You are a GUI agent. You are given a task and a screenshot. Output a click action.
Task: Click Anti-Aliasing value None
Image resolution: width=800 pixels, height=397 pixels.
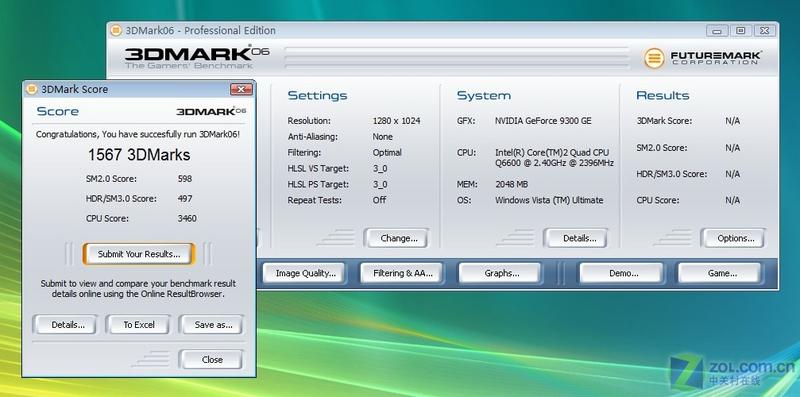pos(383,137)
